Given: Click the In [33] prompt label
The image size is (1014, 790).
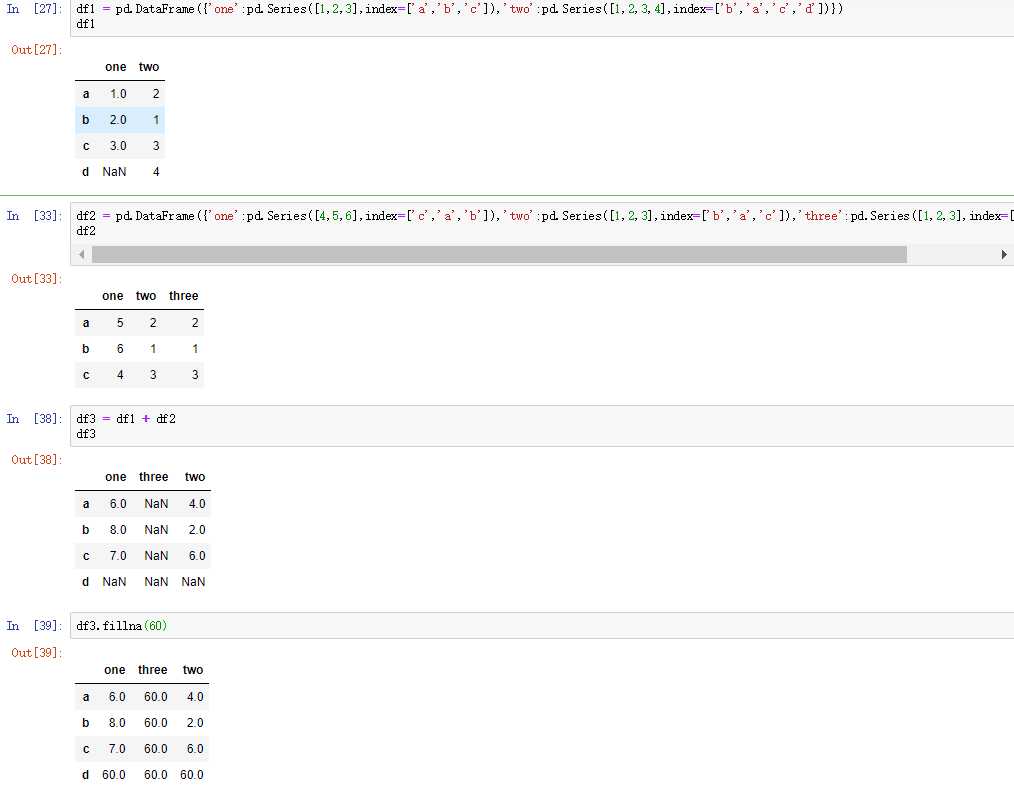Looking at the screenshot, I should click(34, 216).
